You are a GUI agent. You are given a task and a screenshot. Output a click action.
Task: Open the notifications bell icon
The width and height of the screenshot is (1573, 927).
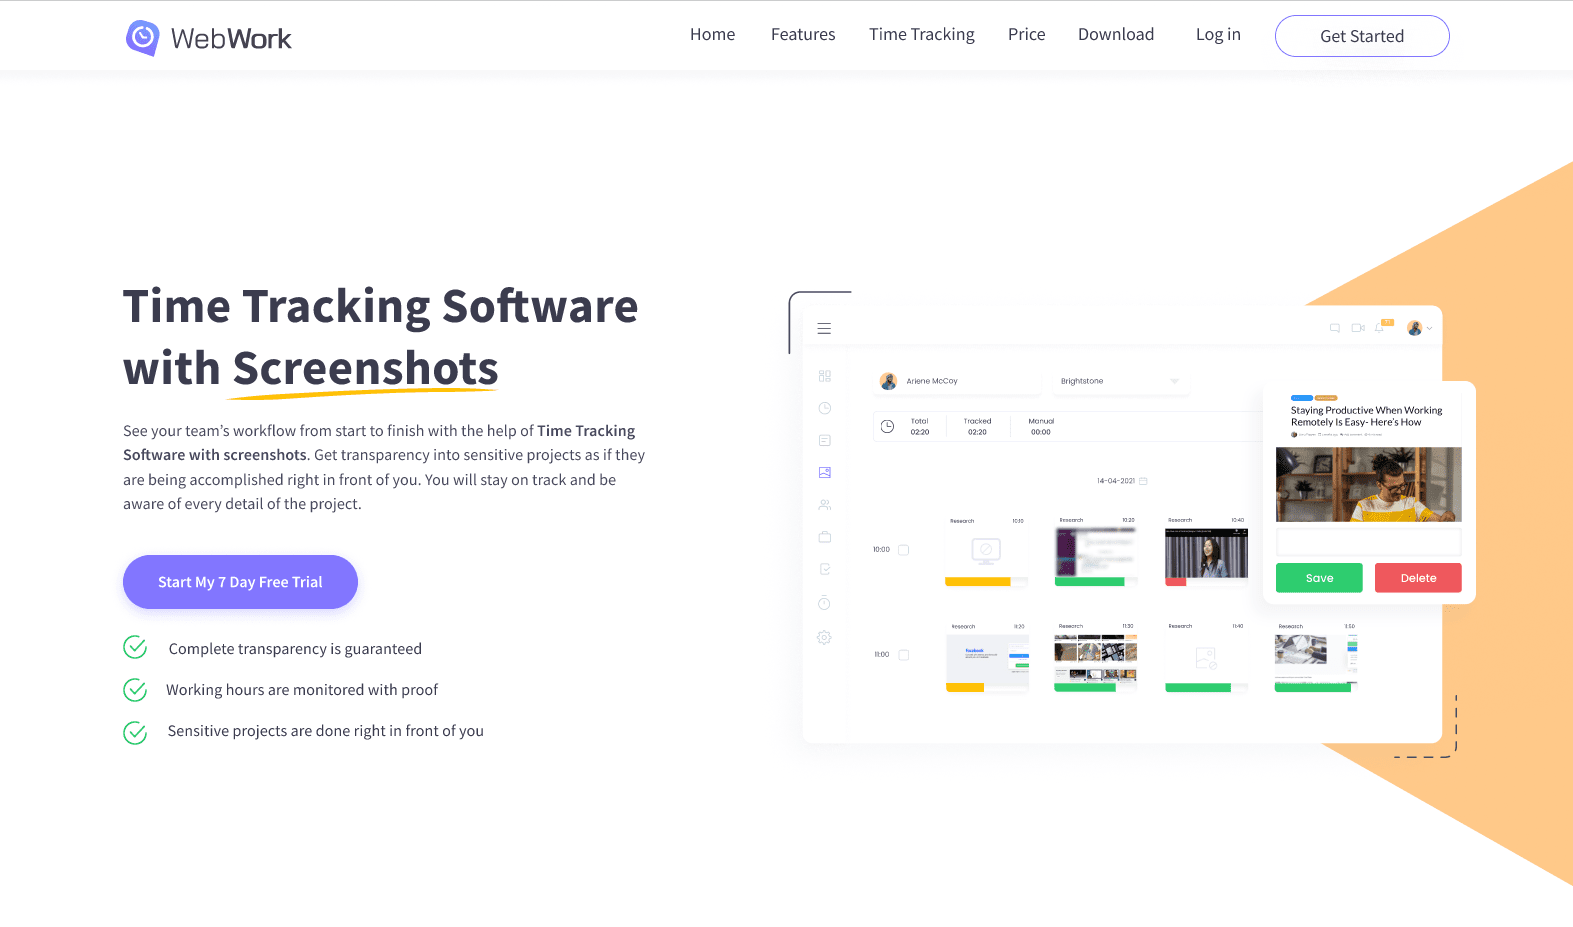[1380, 328]
